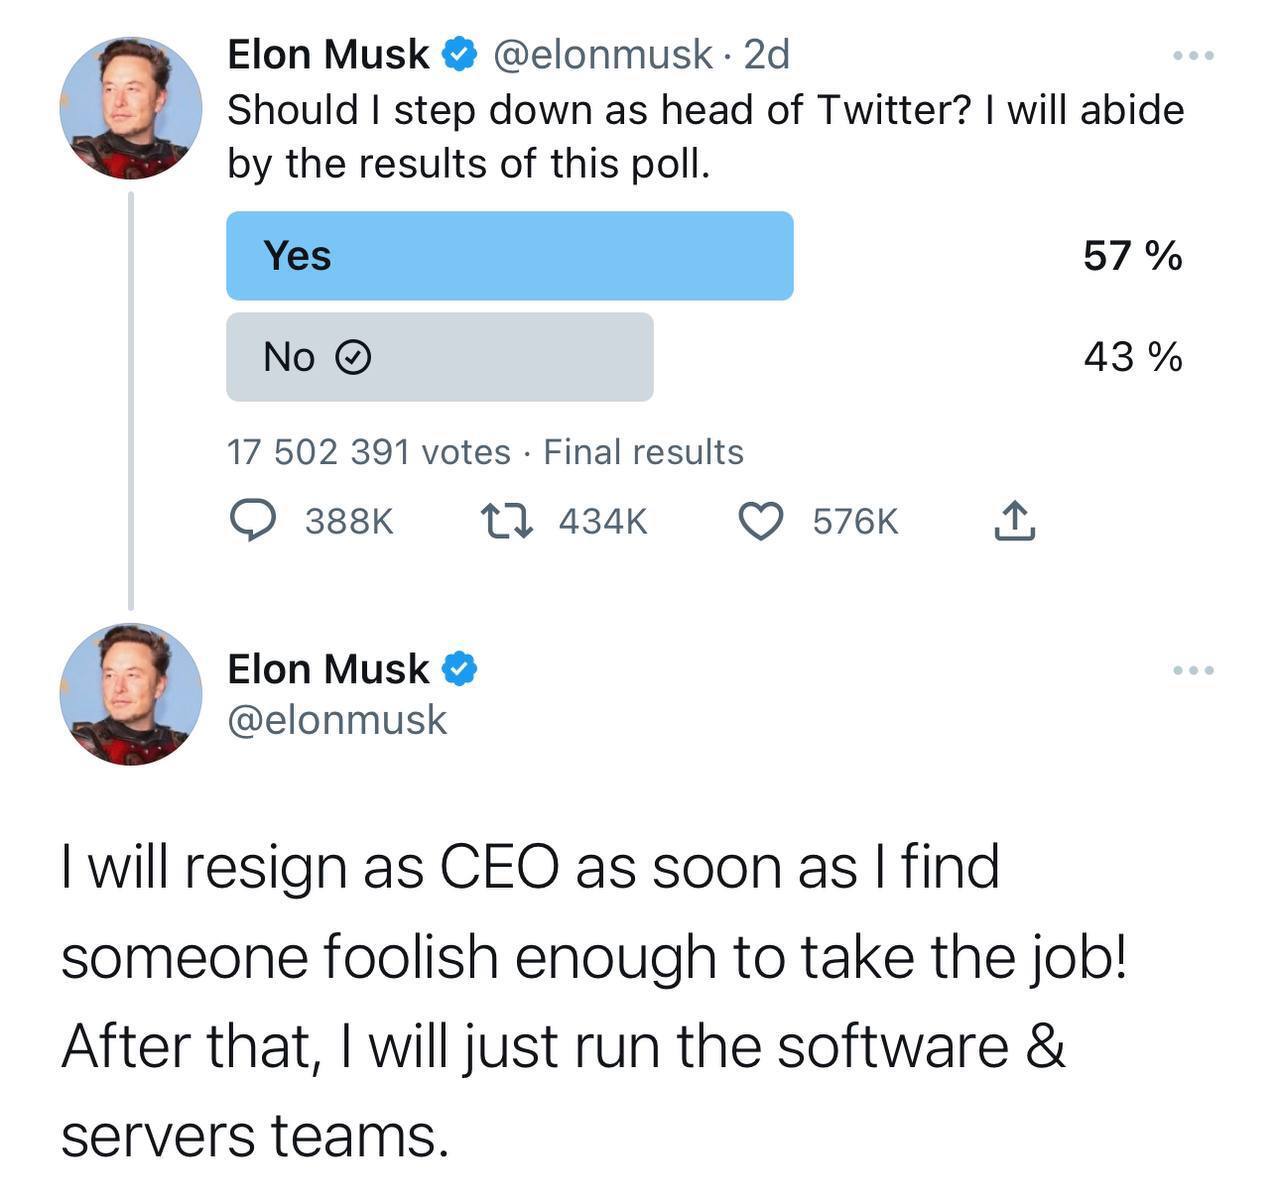The height and width of the screenshot is (1201, 1280).
Task: Select the Yes poll result bar
Action: pyautogui.click(x=509, y=256)
